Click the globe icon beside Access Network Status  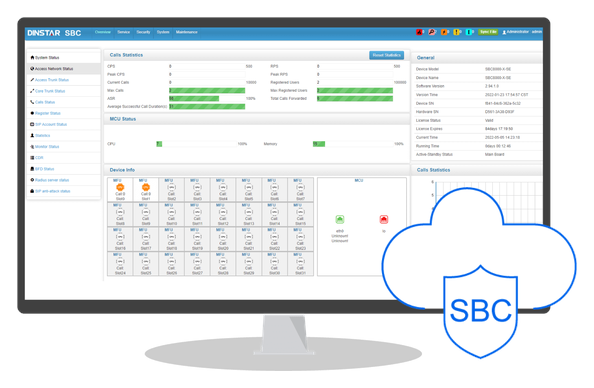(32, 69)
